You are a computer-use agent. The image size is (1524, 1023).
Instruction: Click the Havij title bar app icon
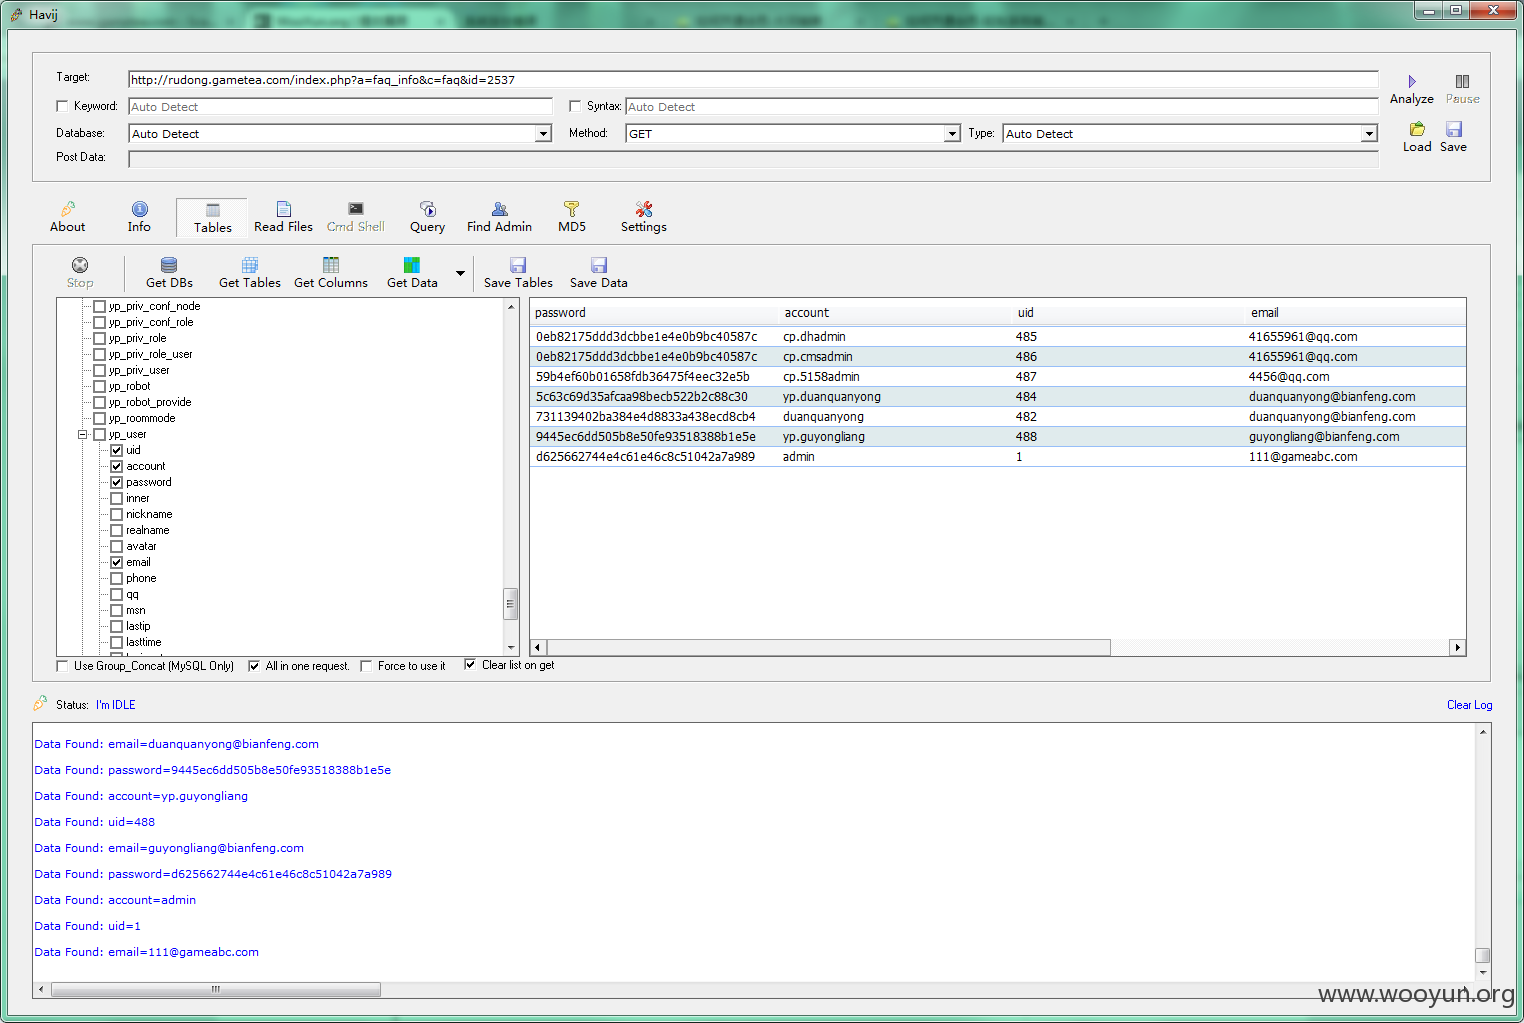16,14
